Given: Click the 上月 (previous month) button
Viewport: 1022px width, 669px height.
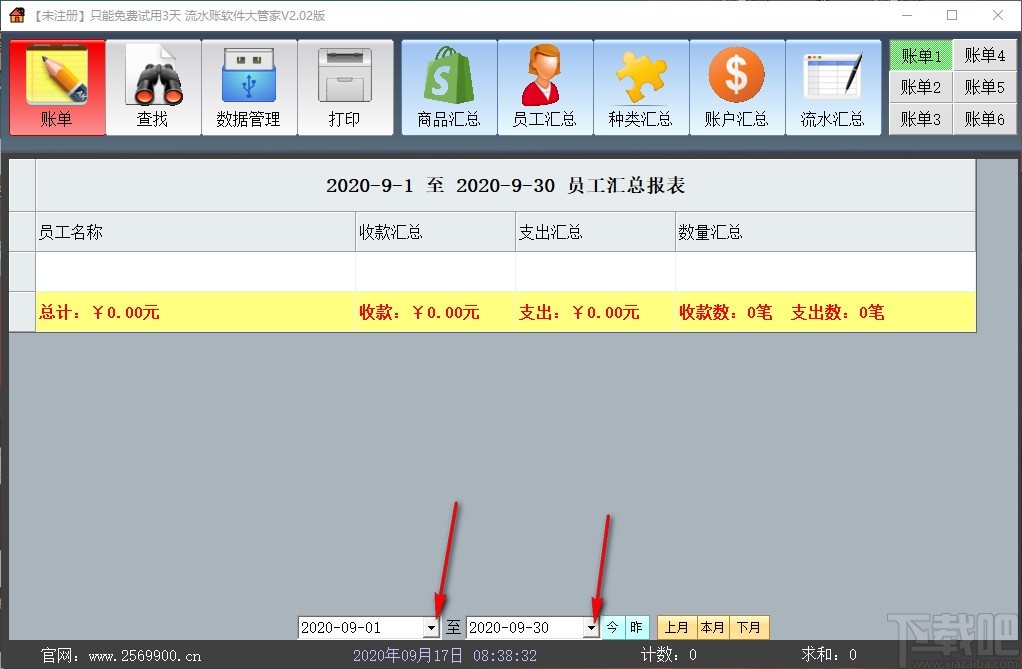Looking at the screenshot, I should tap(676, 627).
